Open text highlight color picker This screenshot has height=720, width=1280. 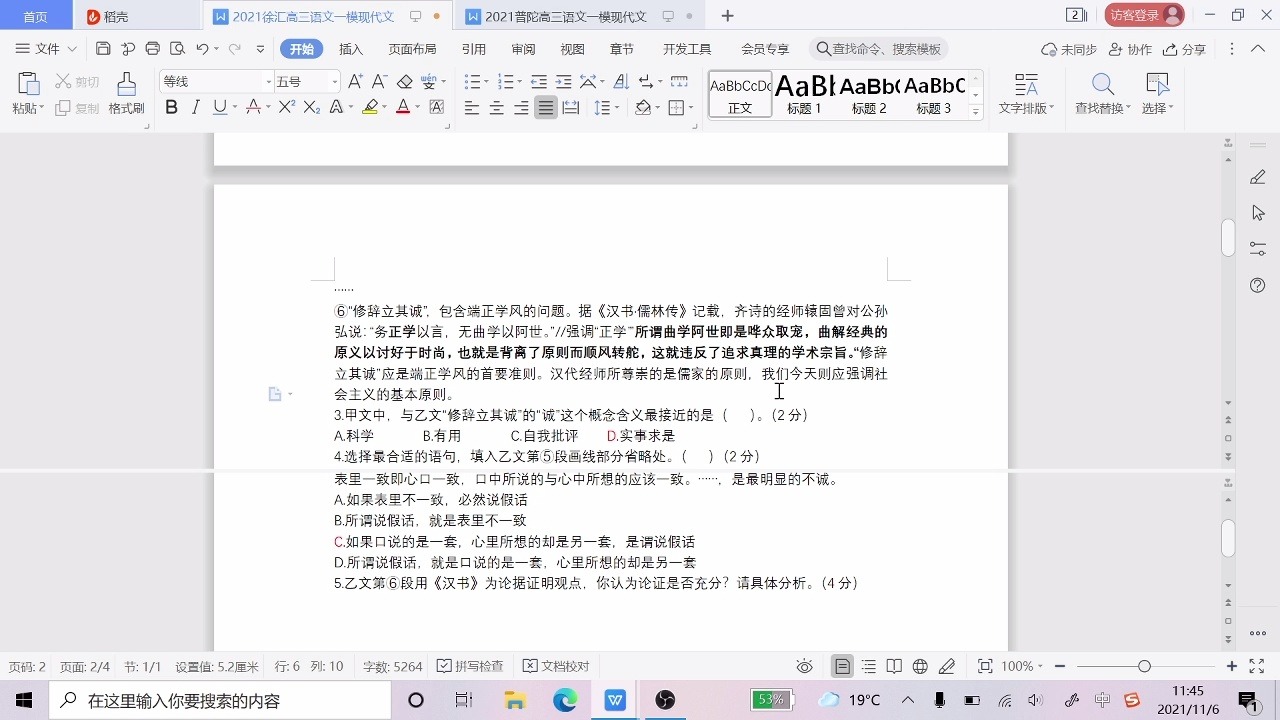pos(382,107)
